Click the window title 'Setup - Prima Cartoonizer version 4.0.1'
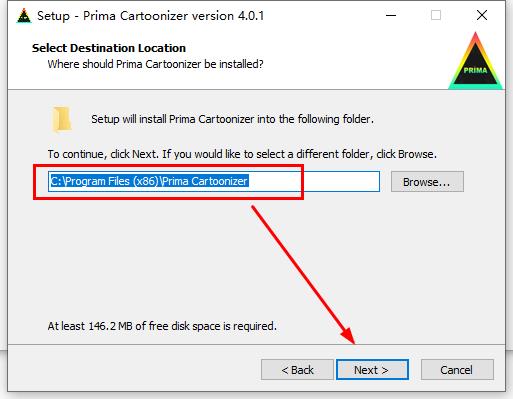Viewport: 513px width, 399px height. (x=150, y=16)
